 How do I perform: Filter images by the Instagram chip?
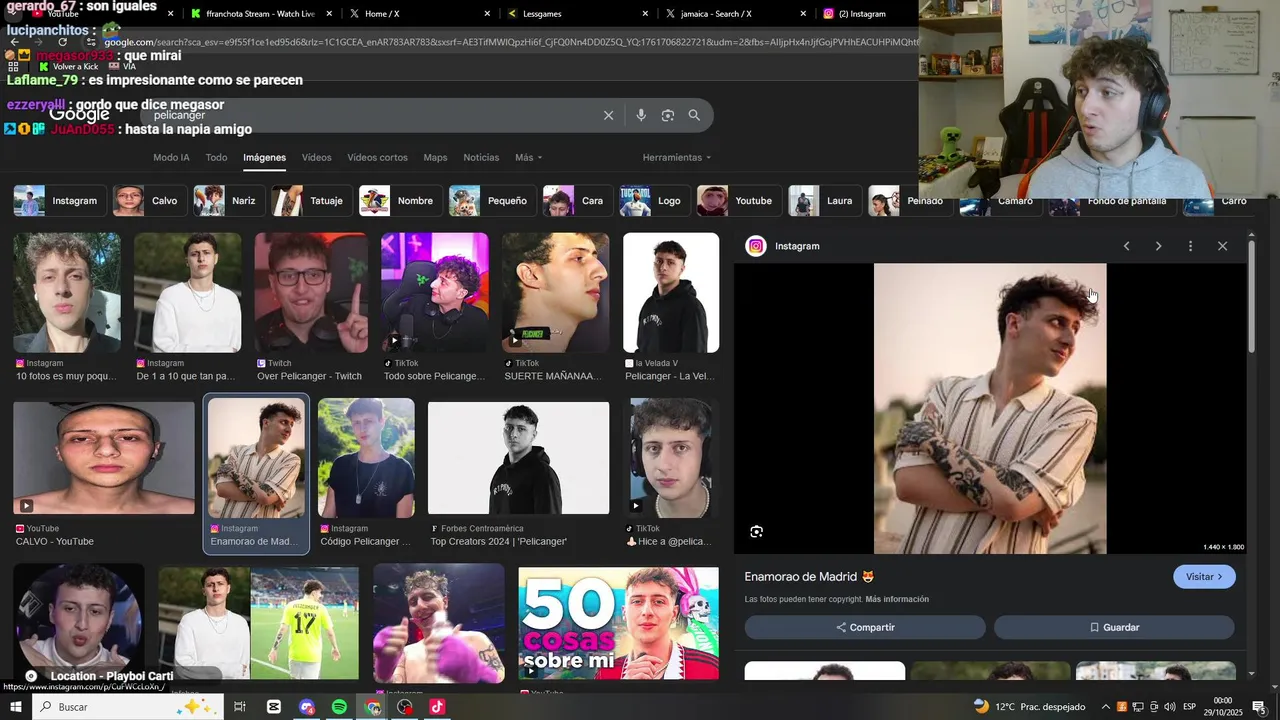coord(58,201)
